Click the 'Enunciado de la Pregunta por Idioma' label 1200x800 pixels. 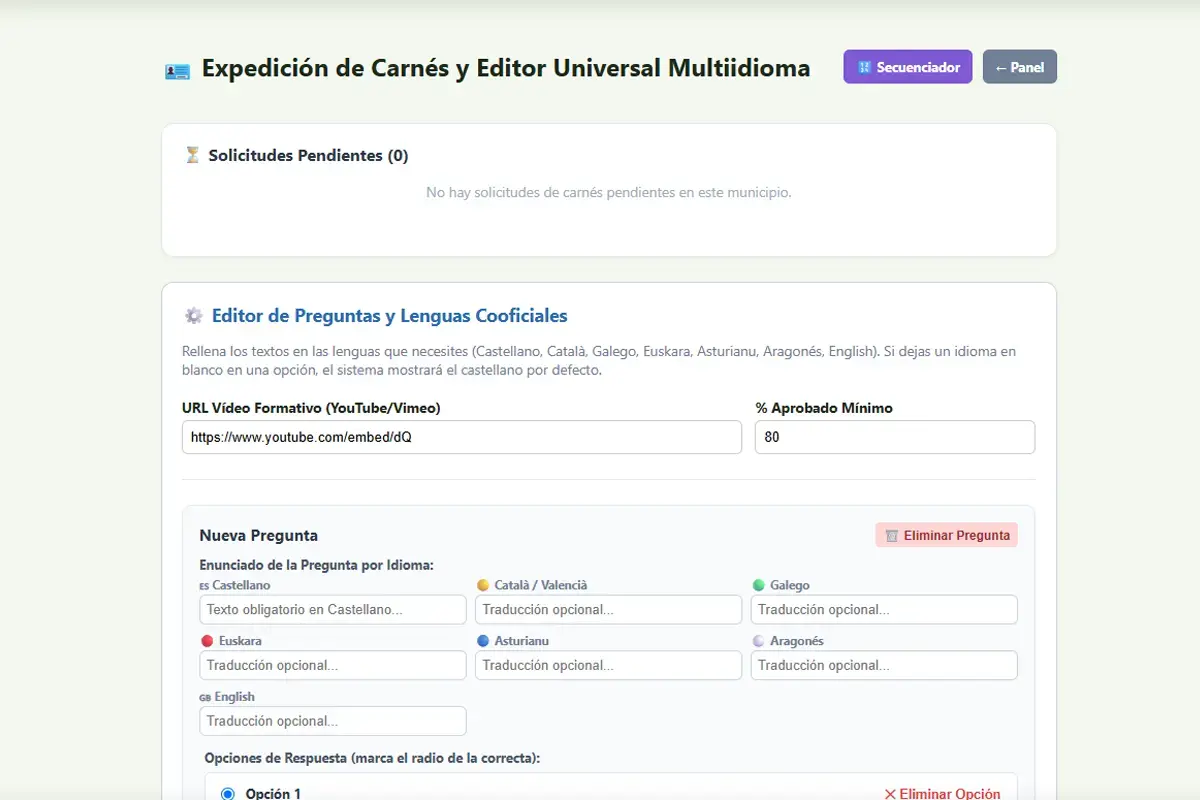[317, 565]
